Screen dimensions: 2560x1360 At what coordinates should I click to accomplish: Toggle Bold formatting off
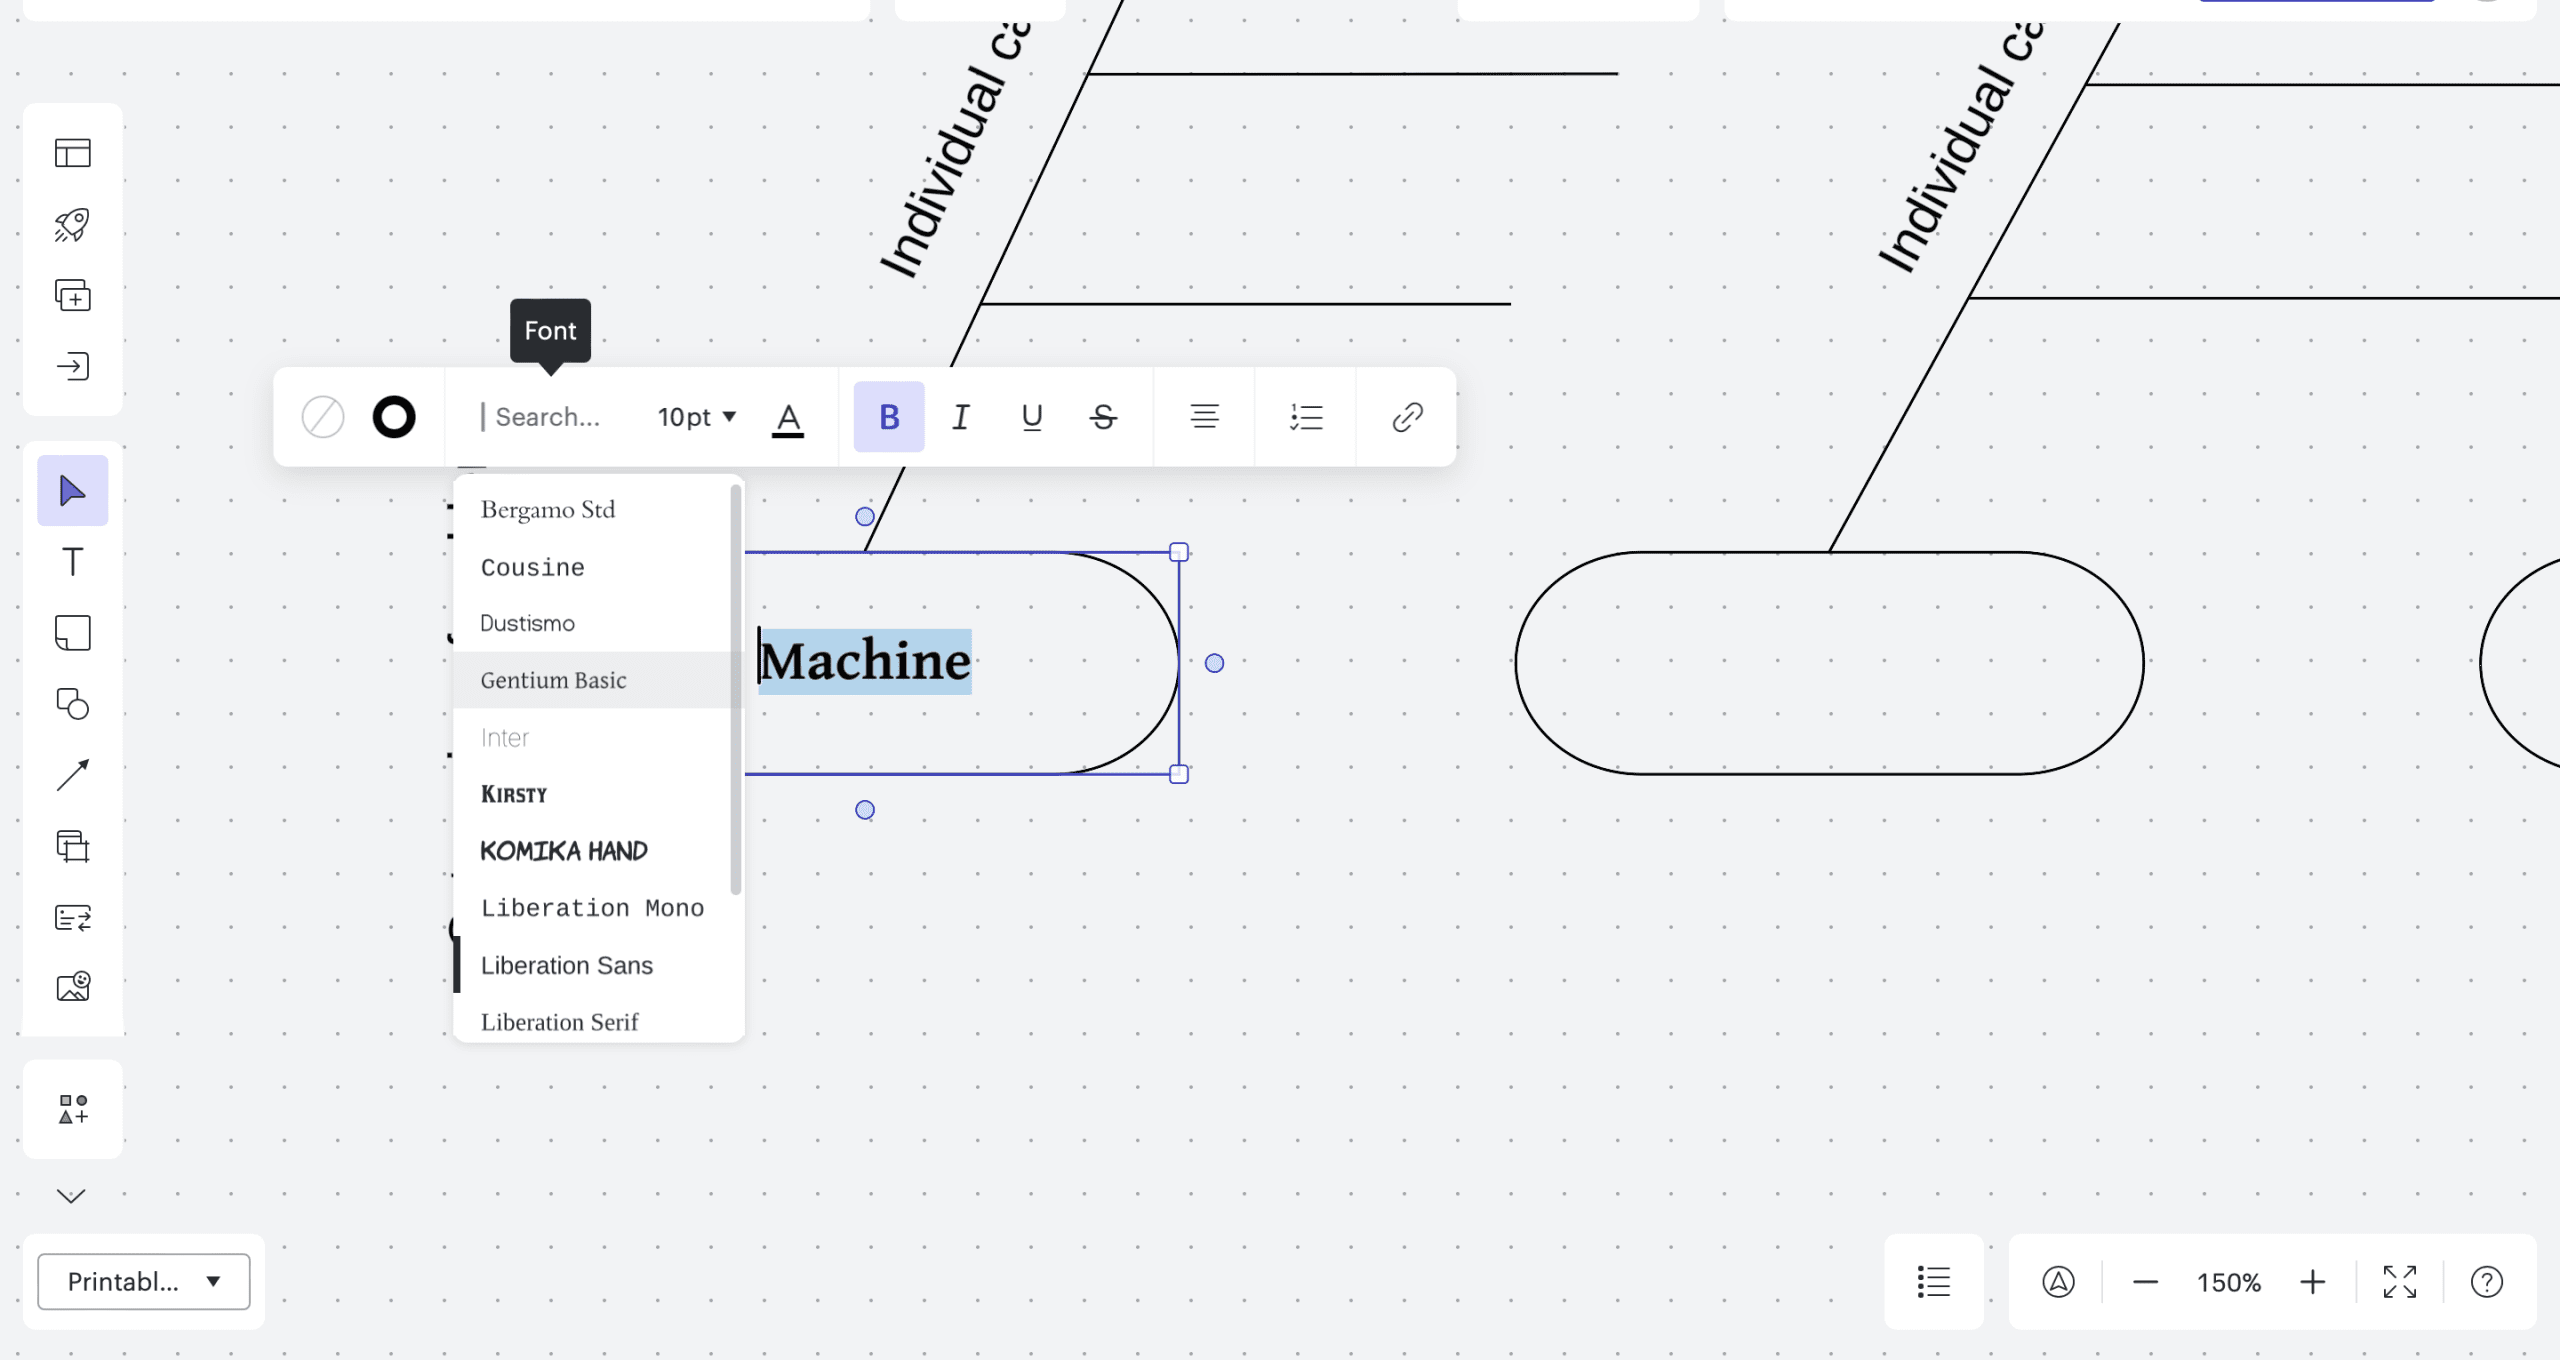(888, 417)
